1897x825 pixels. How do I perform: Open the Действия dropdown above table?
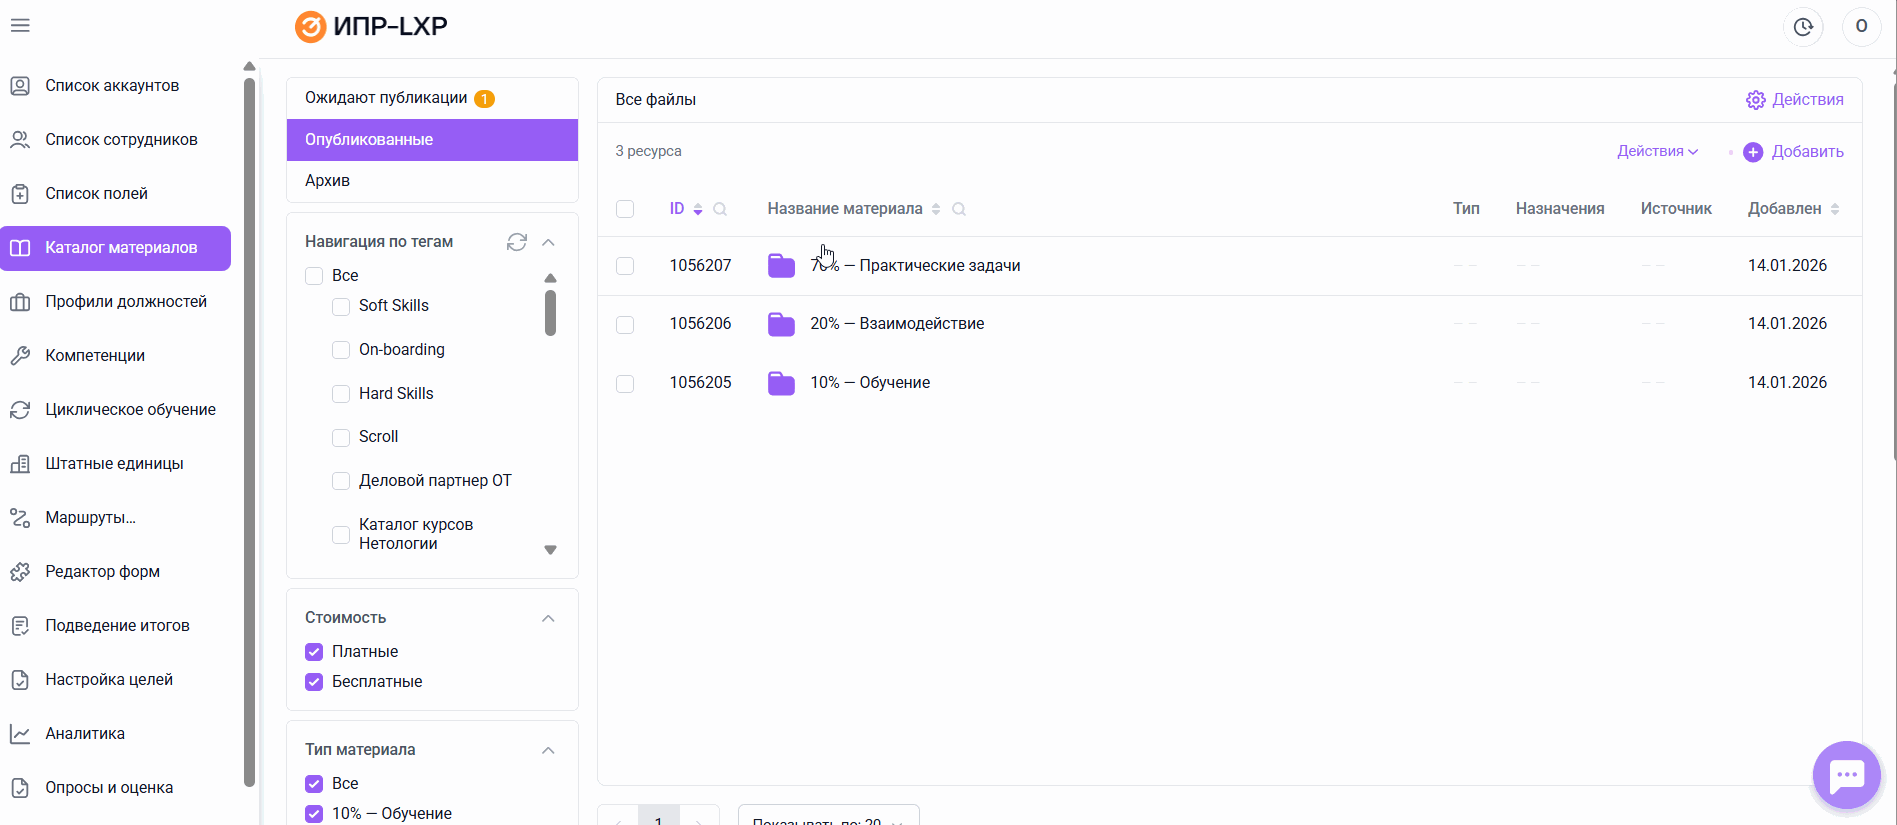(x=1657, y=152)
